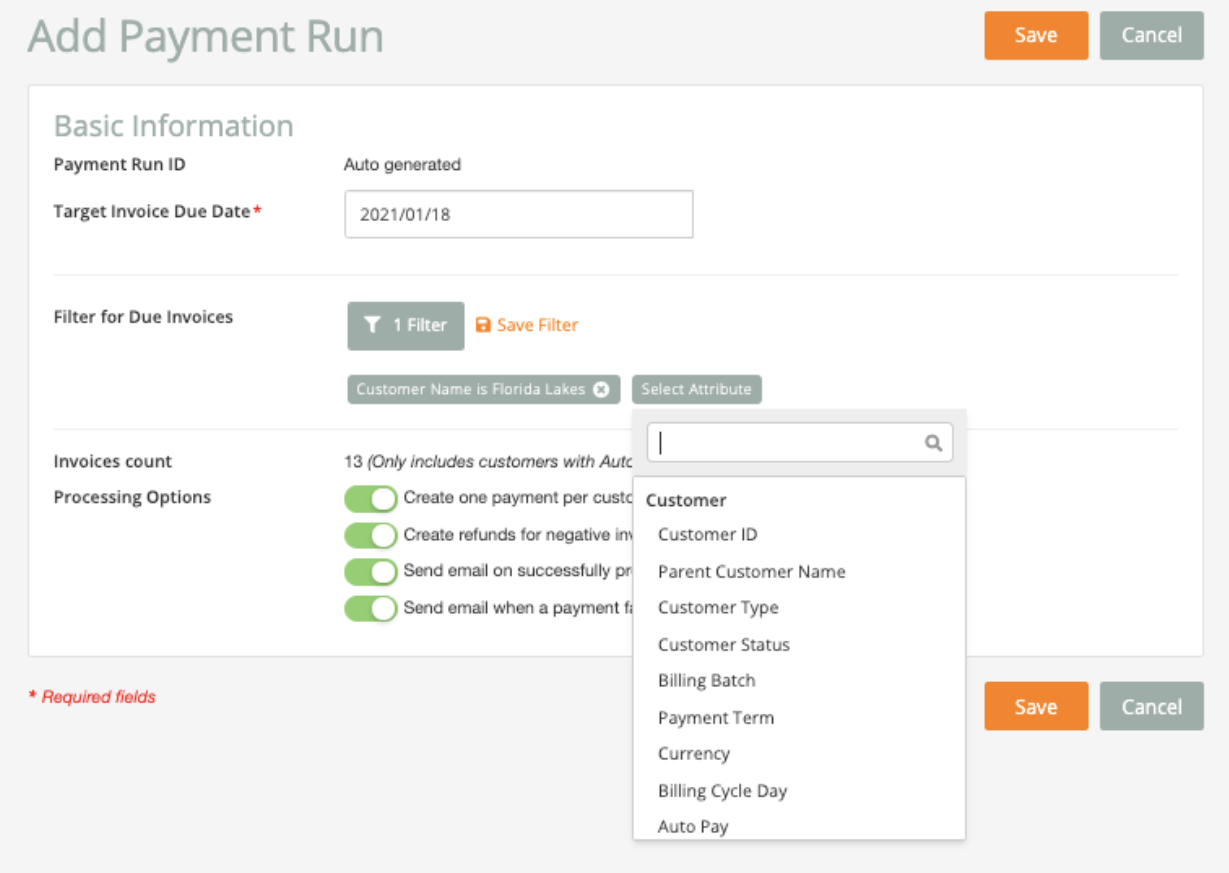
Task: Click the bottom orange Save button
Action: pos(1036,706)
